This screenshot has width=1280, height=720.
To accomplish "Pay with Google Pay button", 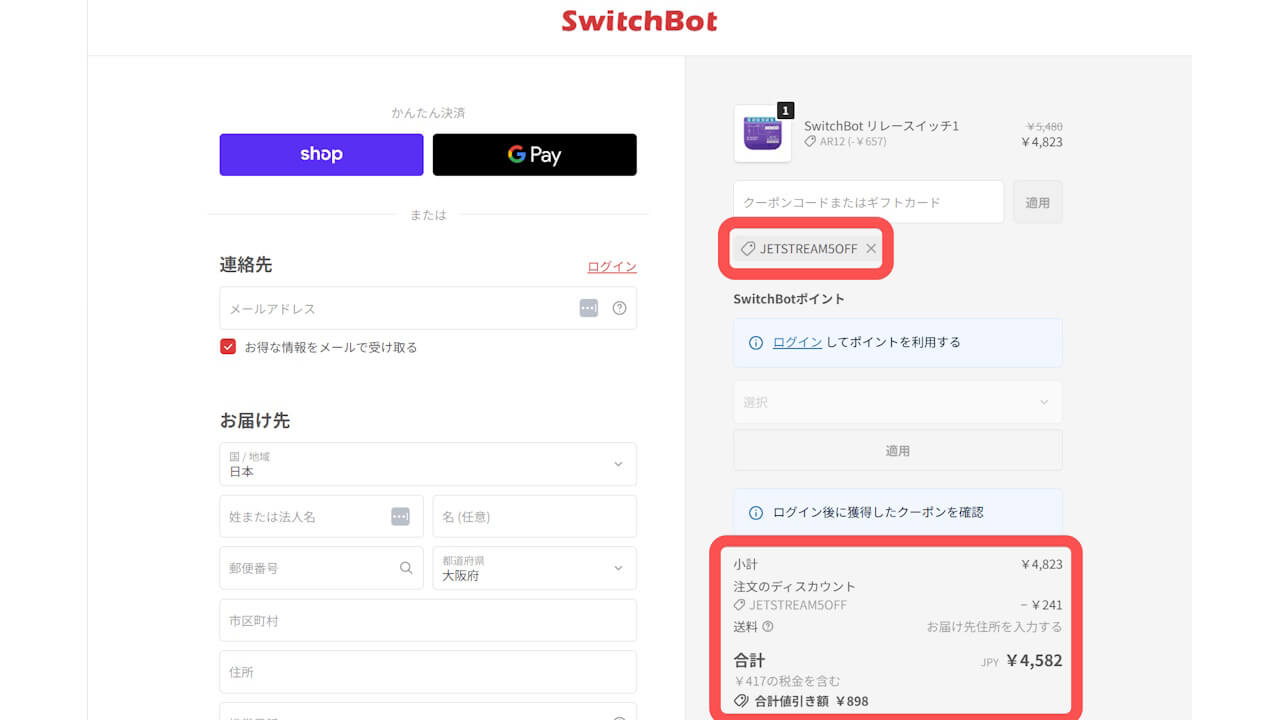I will [534, 155].
